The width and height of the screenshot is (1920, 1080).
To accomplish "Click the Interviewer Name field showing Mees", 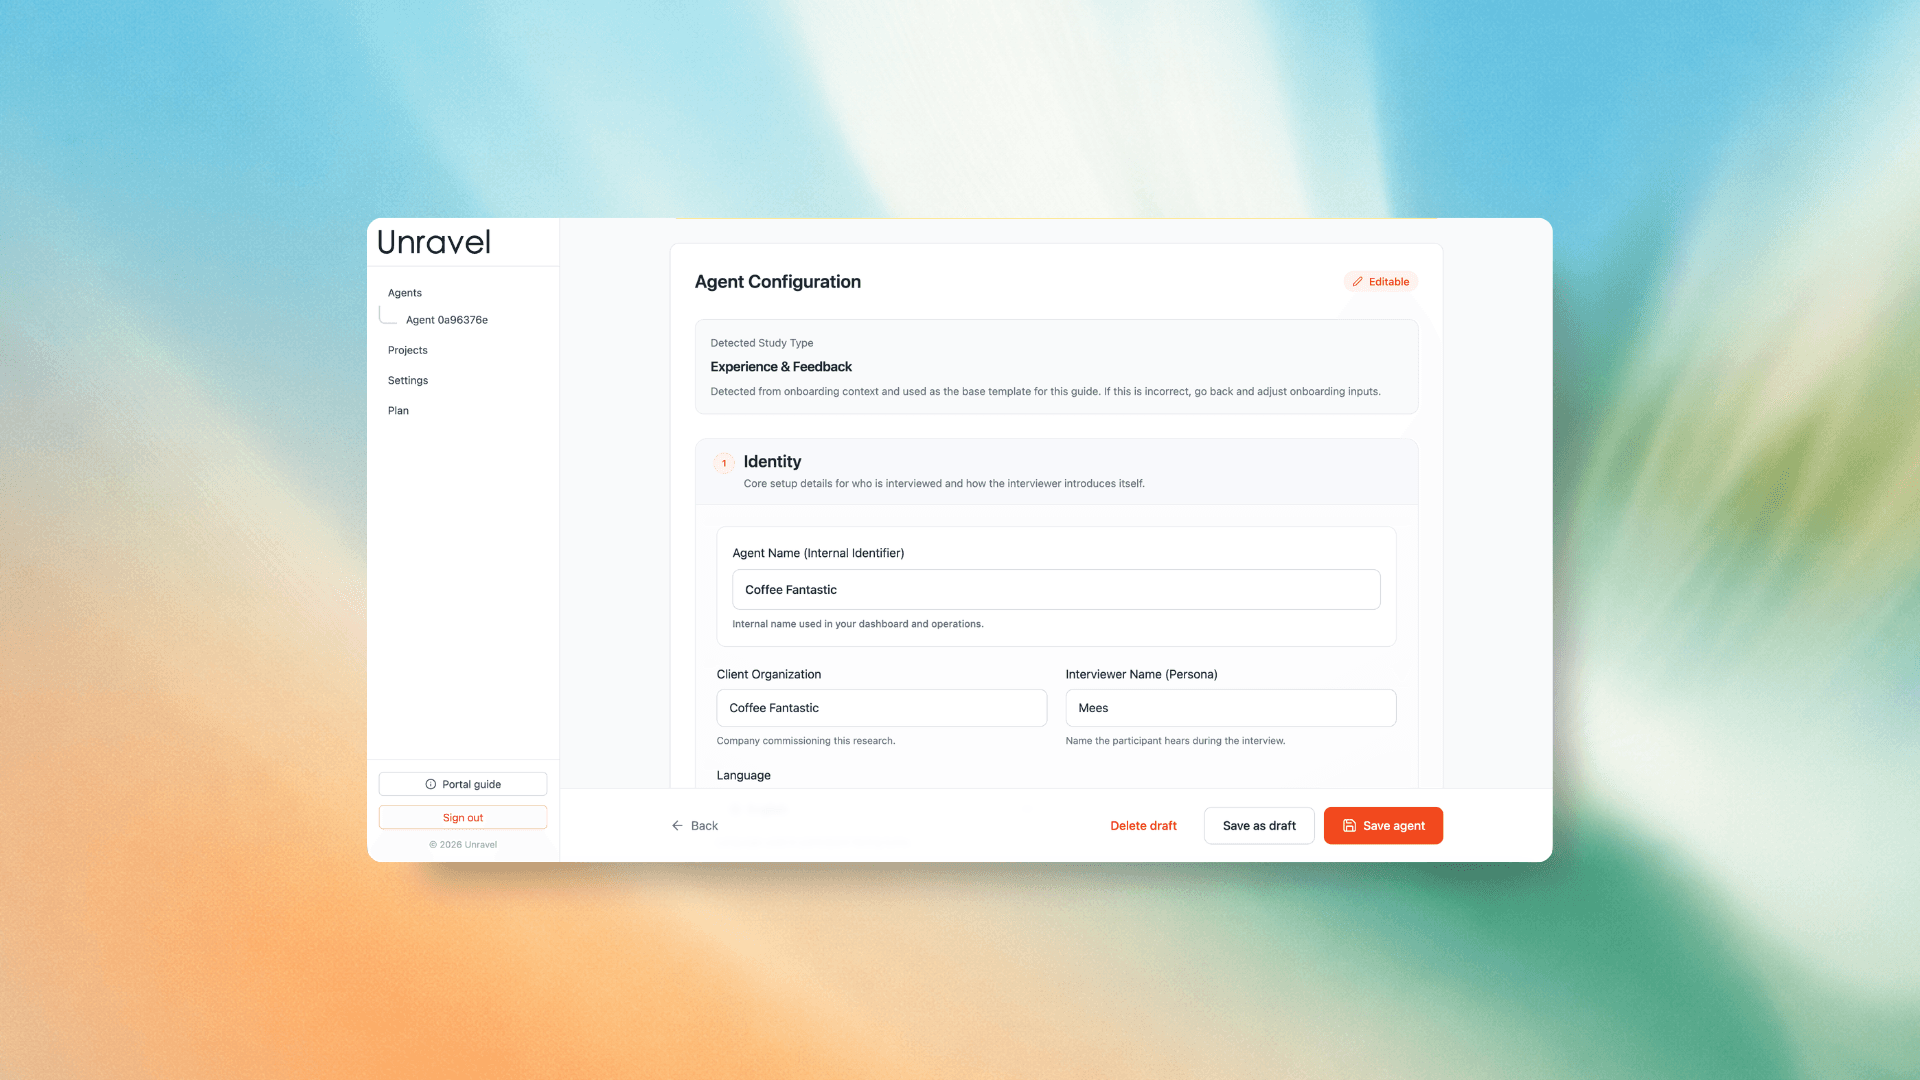I will click(1230, 707).
